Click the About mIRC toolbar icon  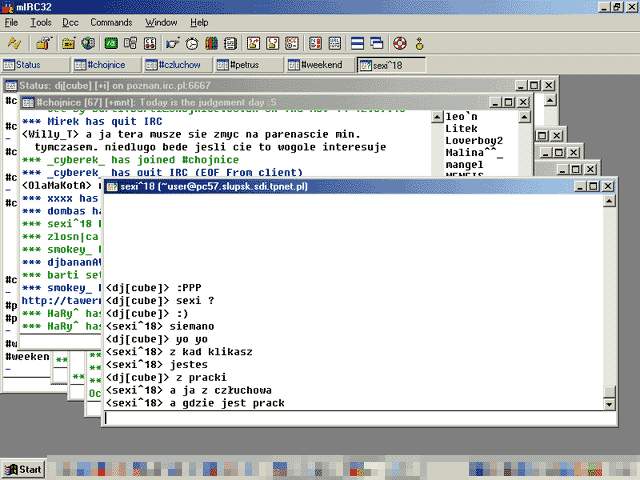pyautogui.click(x=419, y=43)
